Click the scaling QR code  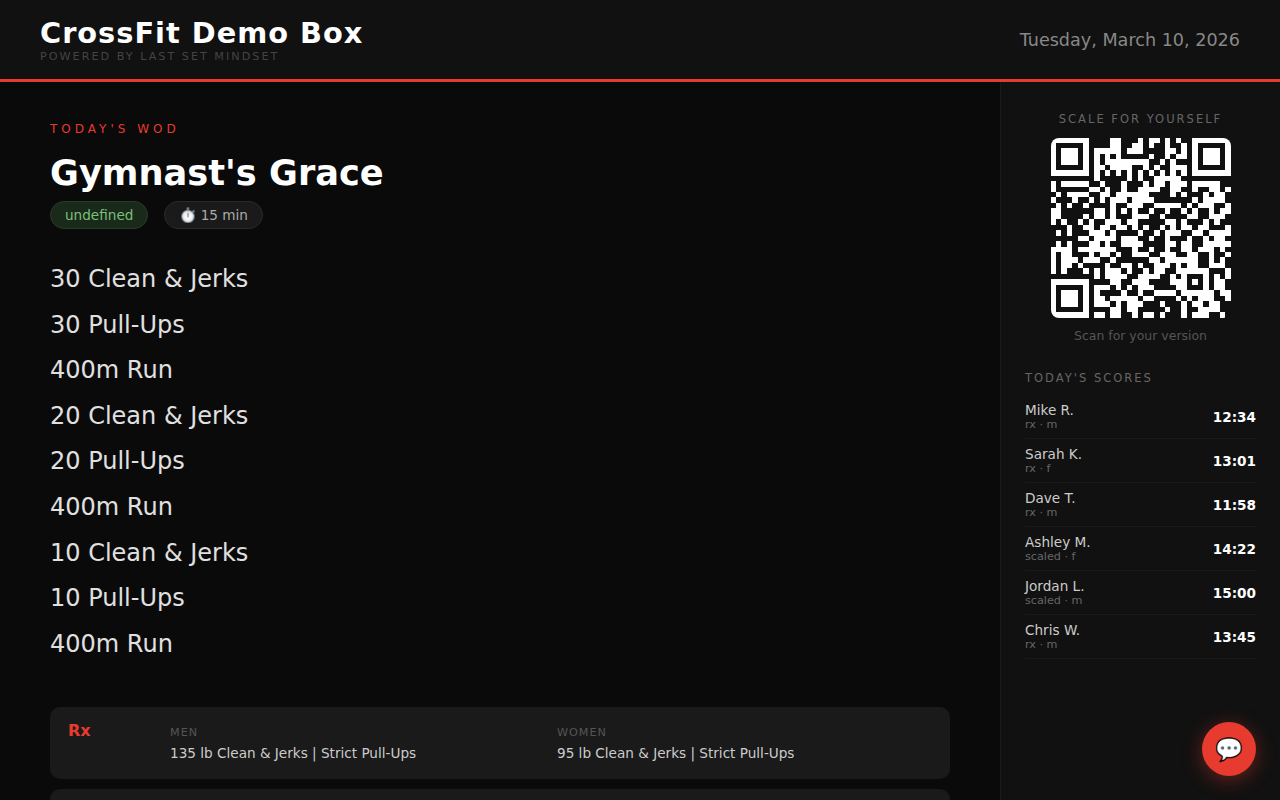pos(1140,228)
